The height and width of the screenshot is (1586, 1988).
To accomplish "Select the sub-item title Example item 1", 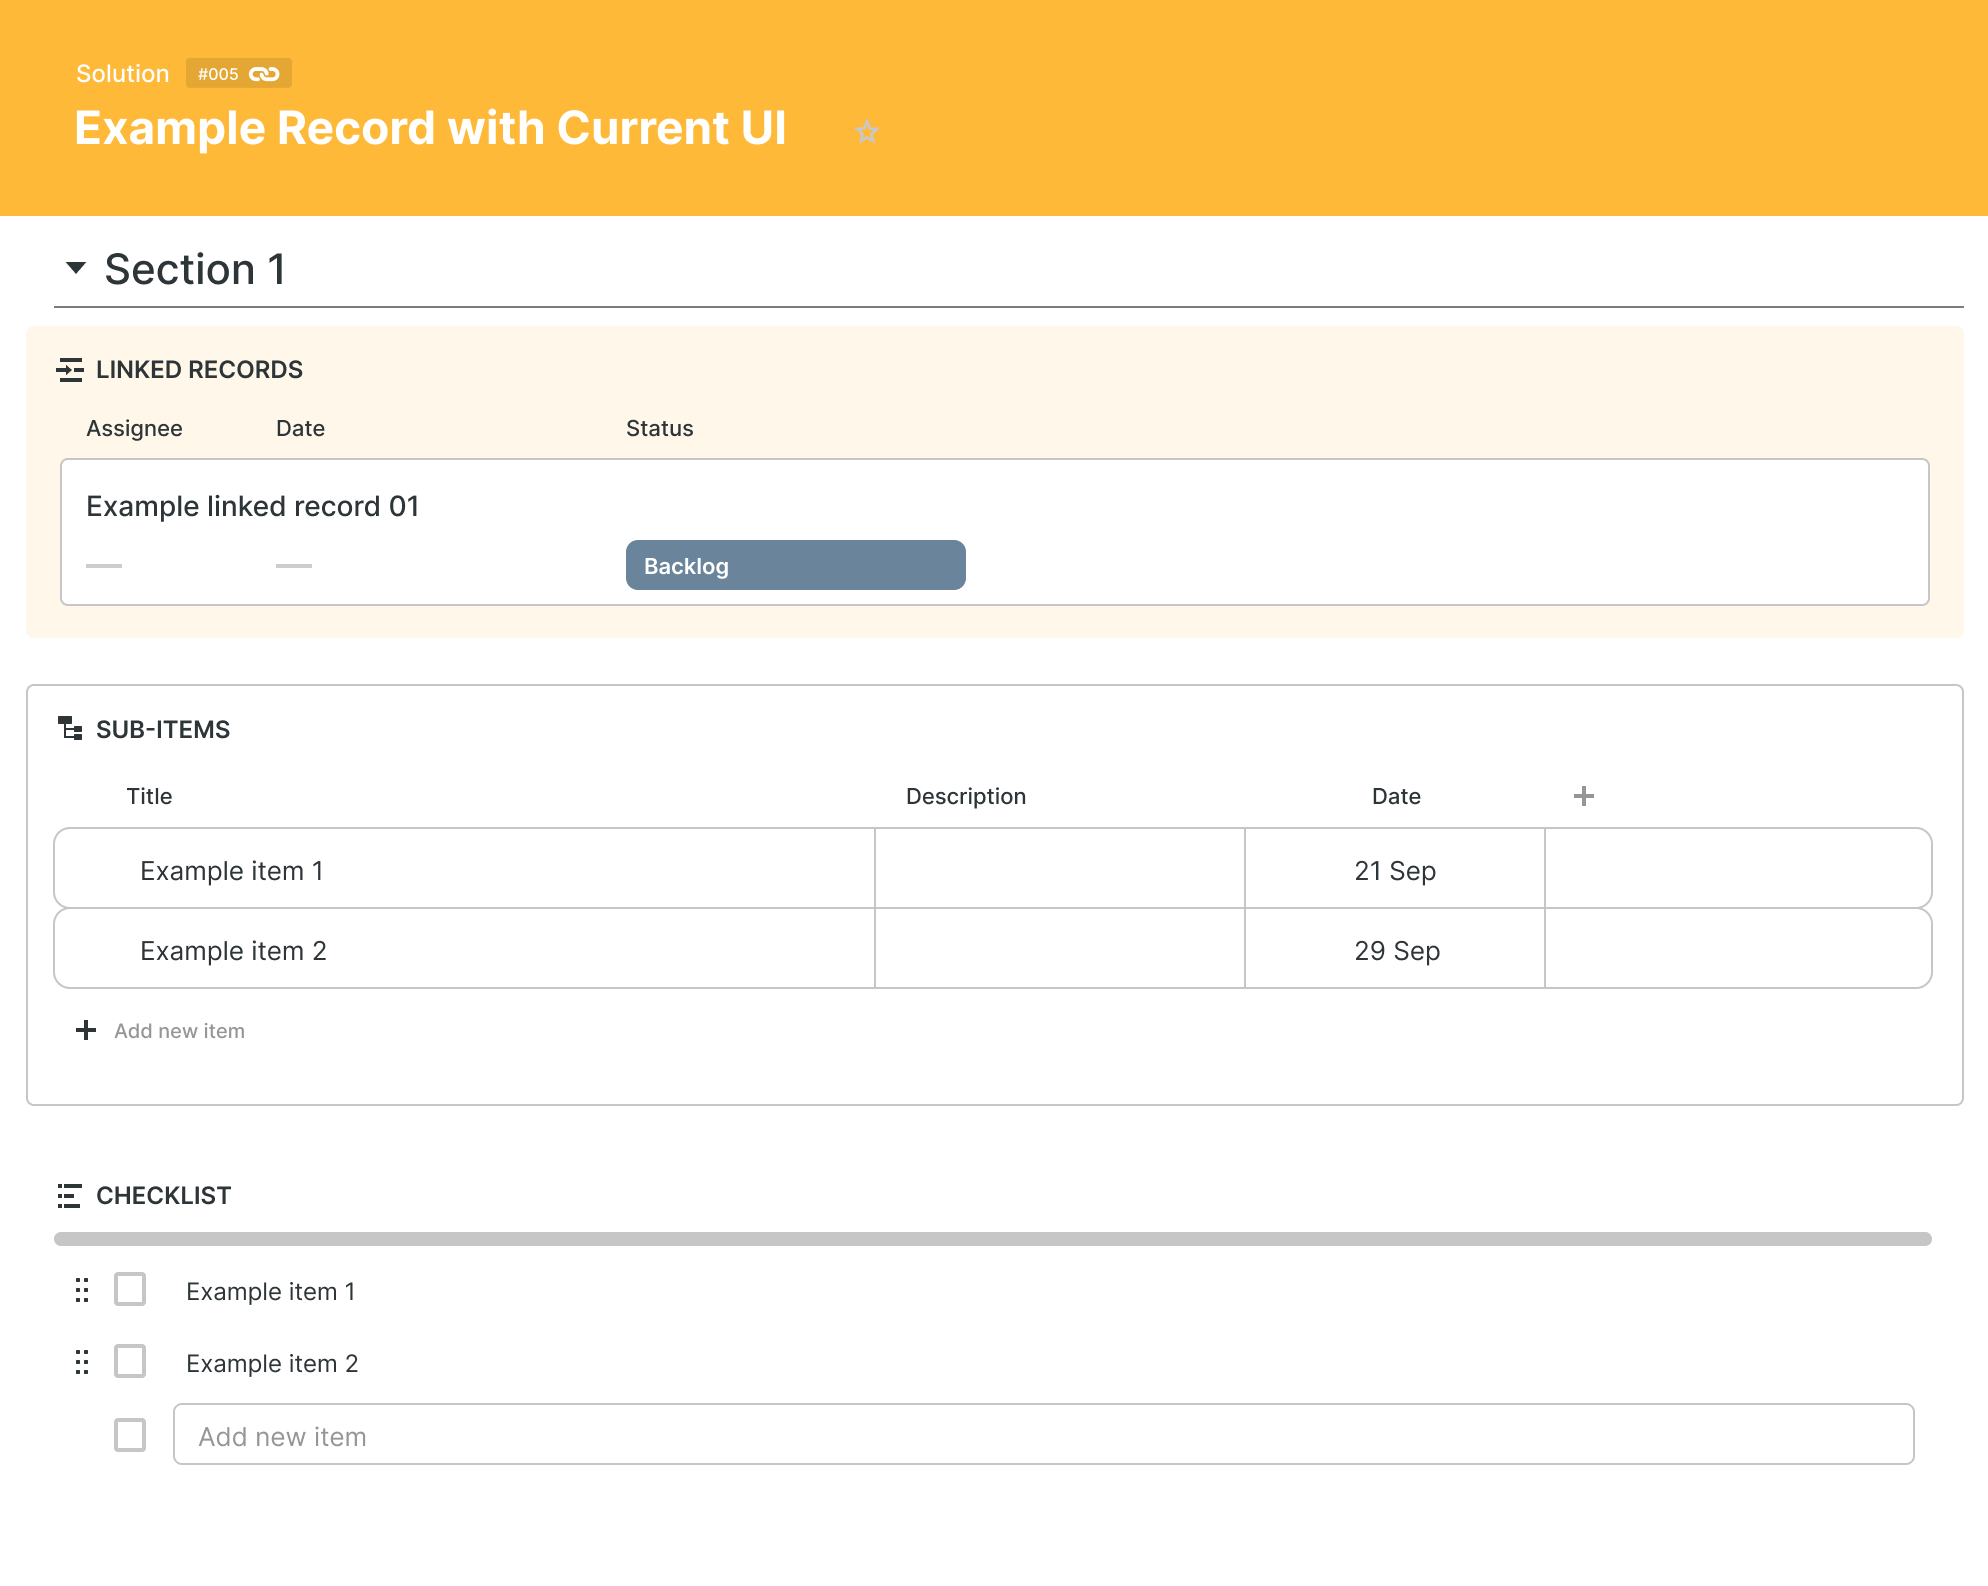I will [232, 871].
